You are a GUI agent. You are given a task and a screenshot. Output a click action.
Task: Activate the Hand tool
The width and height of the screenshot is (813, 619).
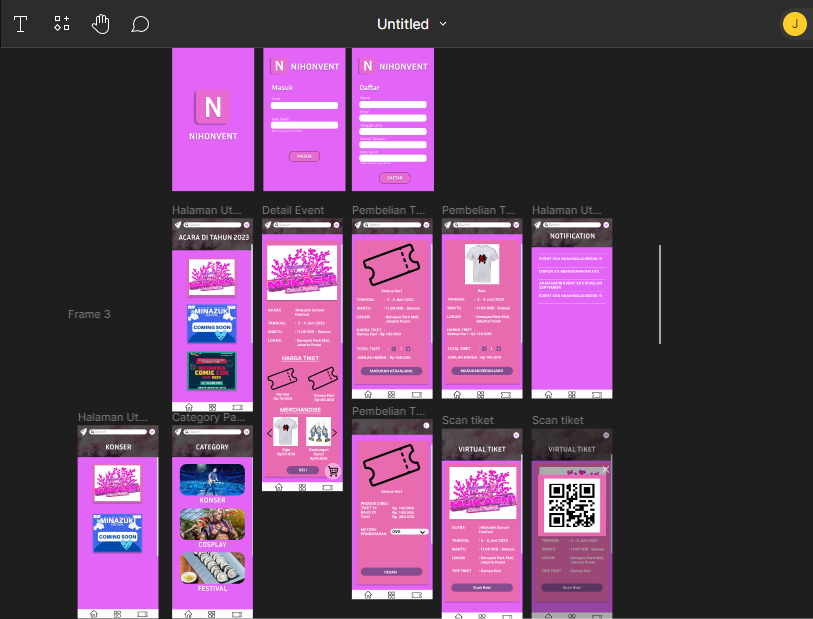click(x=100, y=24)
